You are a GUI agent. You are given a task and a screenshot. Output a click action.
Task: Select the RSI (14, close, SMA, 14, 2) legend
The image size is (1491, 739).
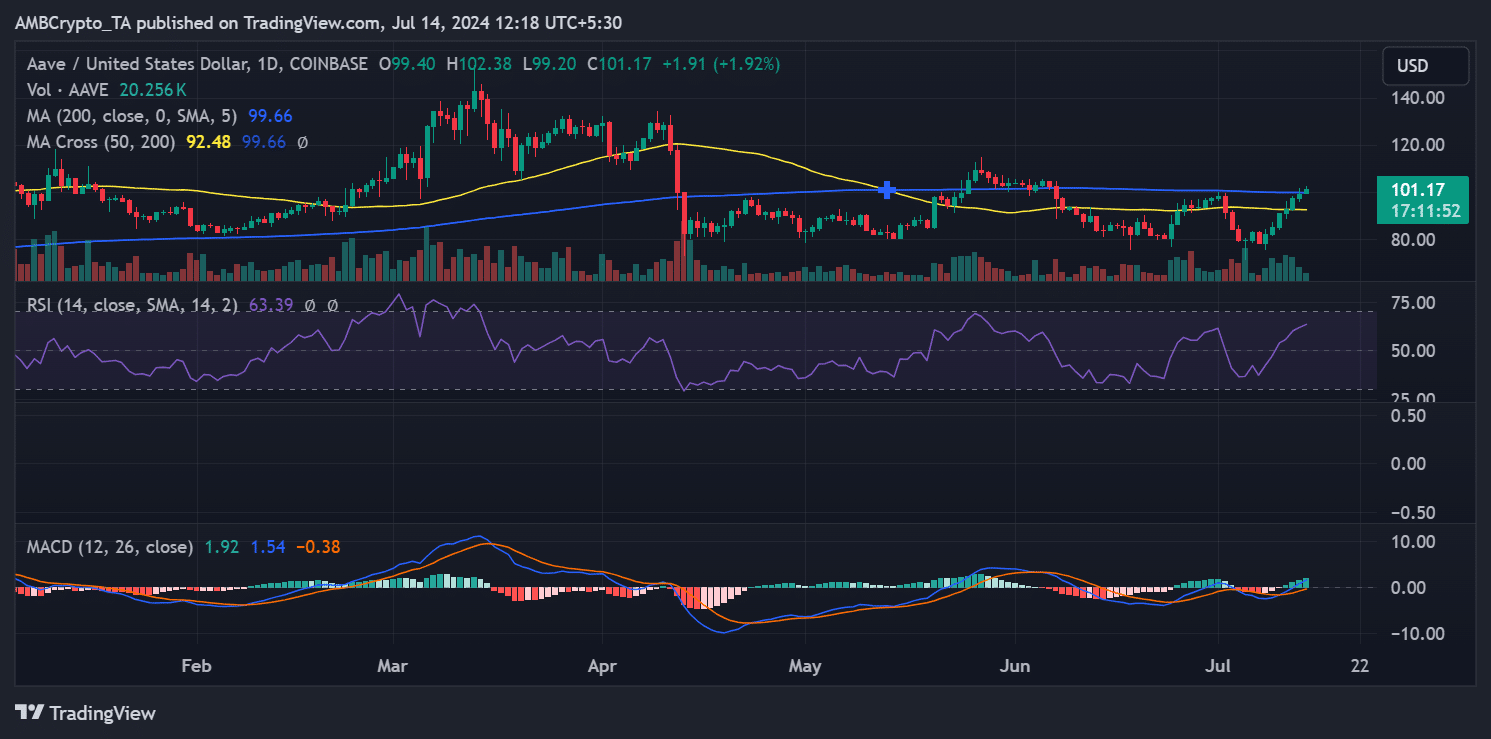tap(133, 305)
